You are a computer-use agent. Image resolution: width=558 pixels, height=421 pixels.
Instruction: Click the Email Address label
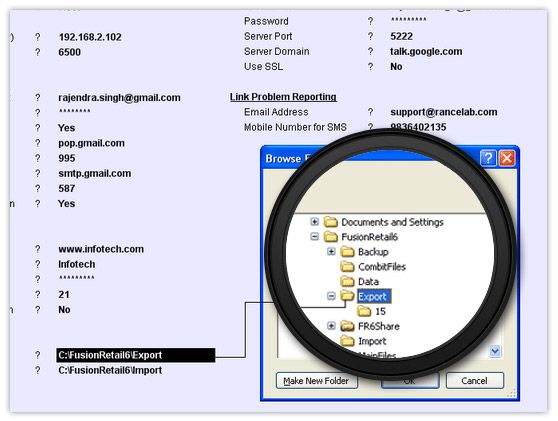276,112
